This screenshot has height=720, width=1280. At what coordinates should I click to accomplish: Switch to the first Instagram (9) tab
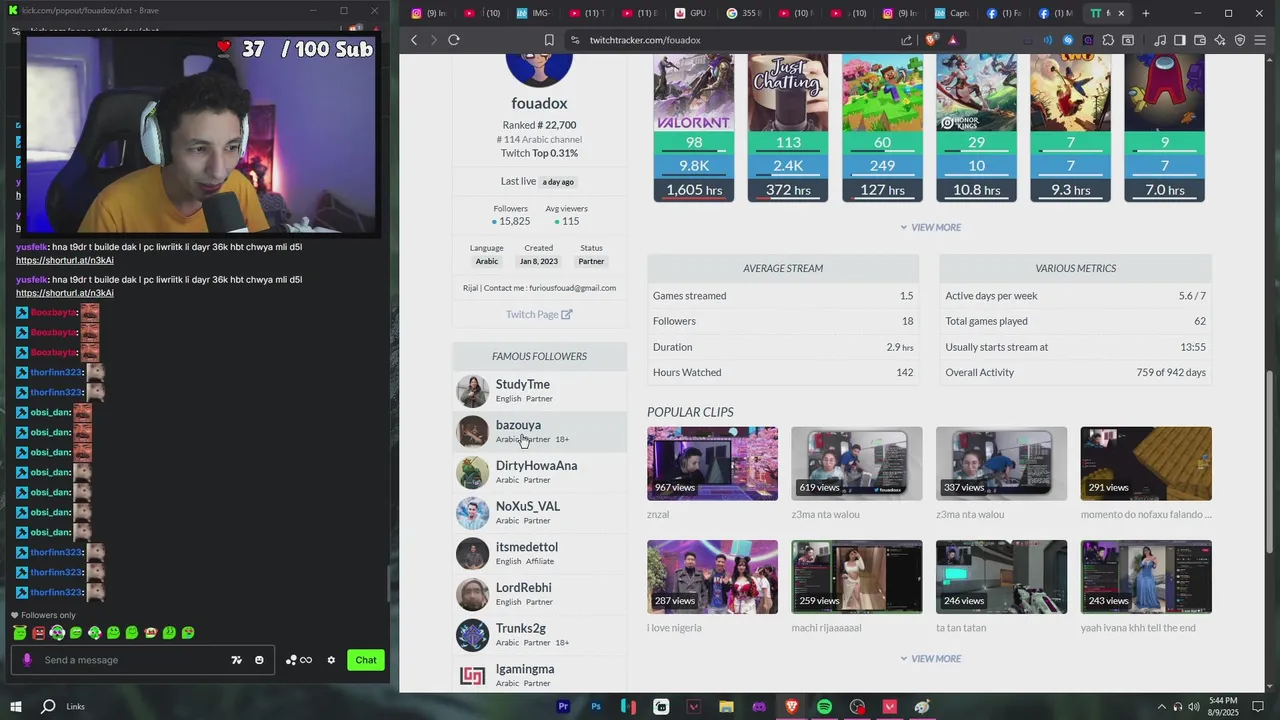431,13
